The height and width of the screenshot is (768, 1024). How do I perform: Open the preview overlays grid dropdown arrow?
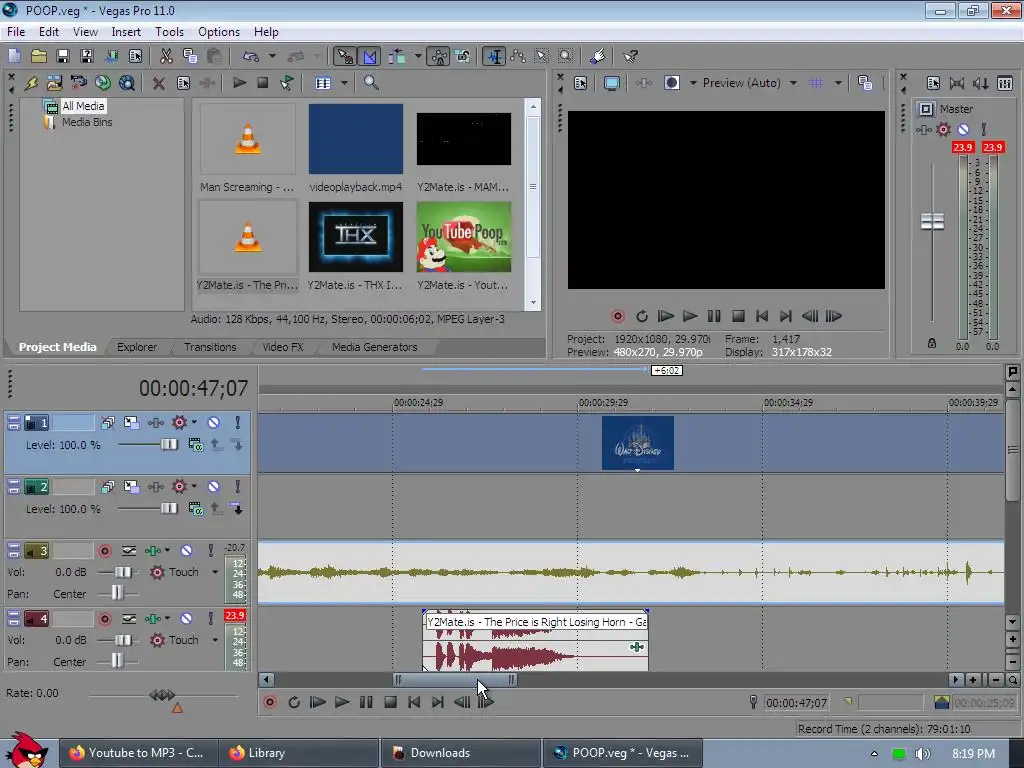(x=838, y=83)
